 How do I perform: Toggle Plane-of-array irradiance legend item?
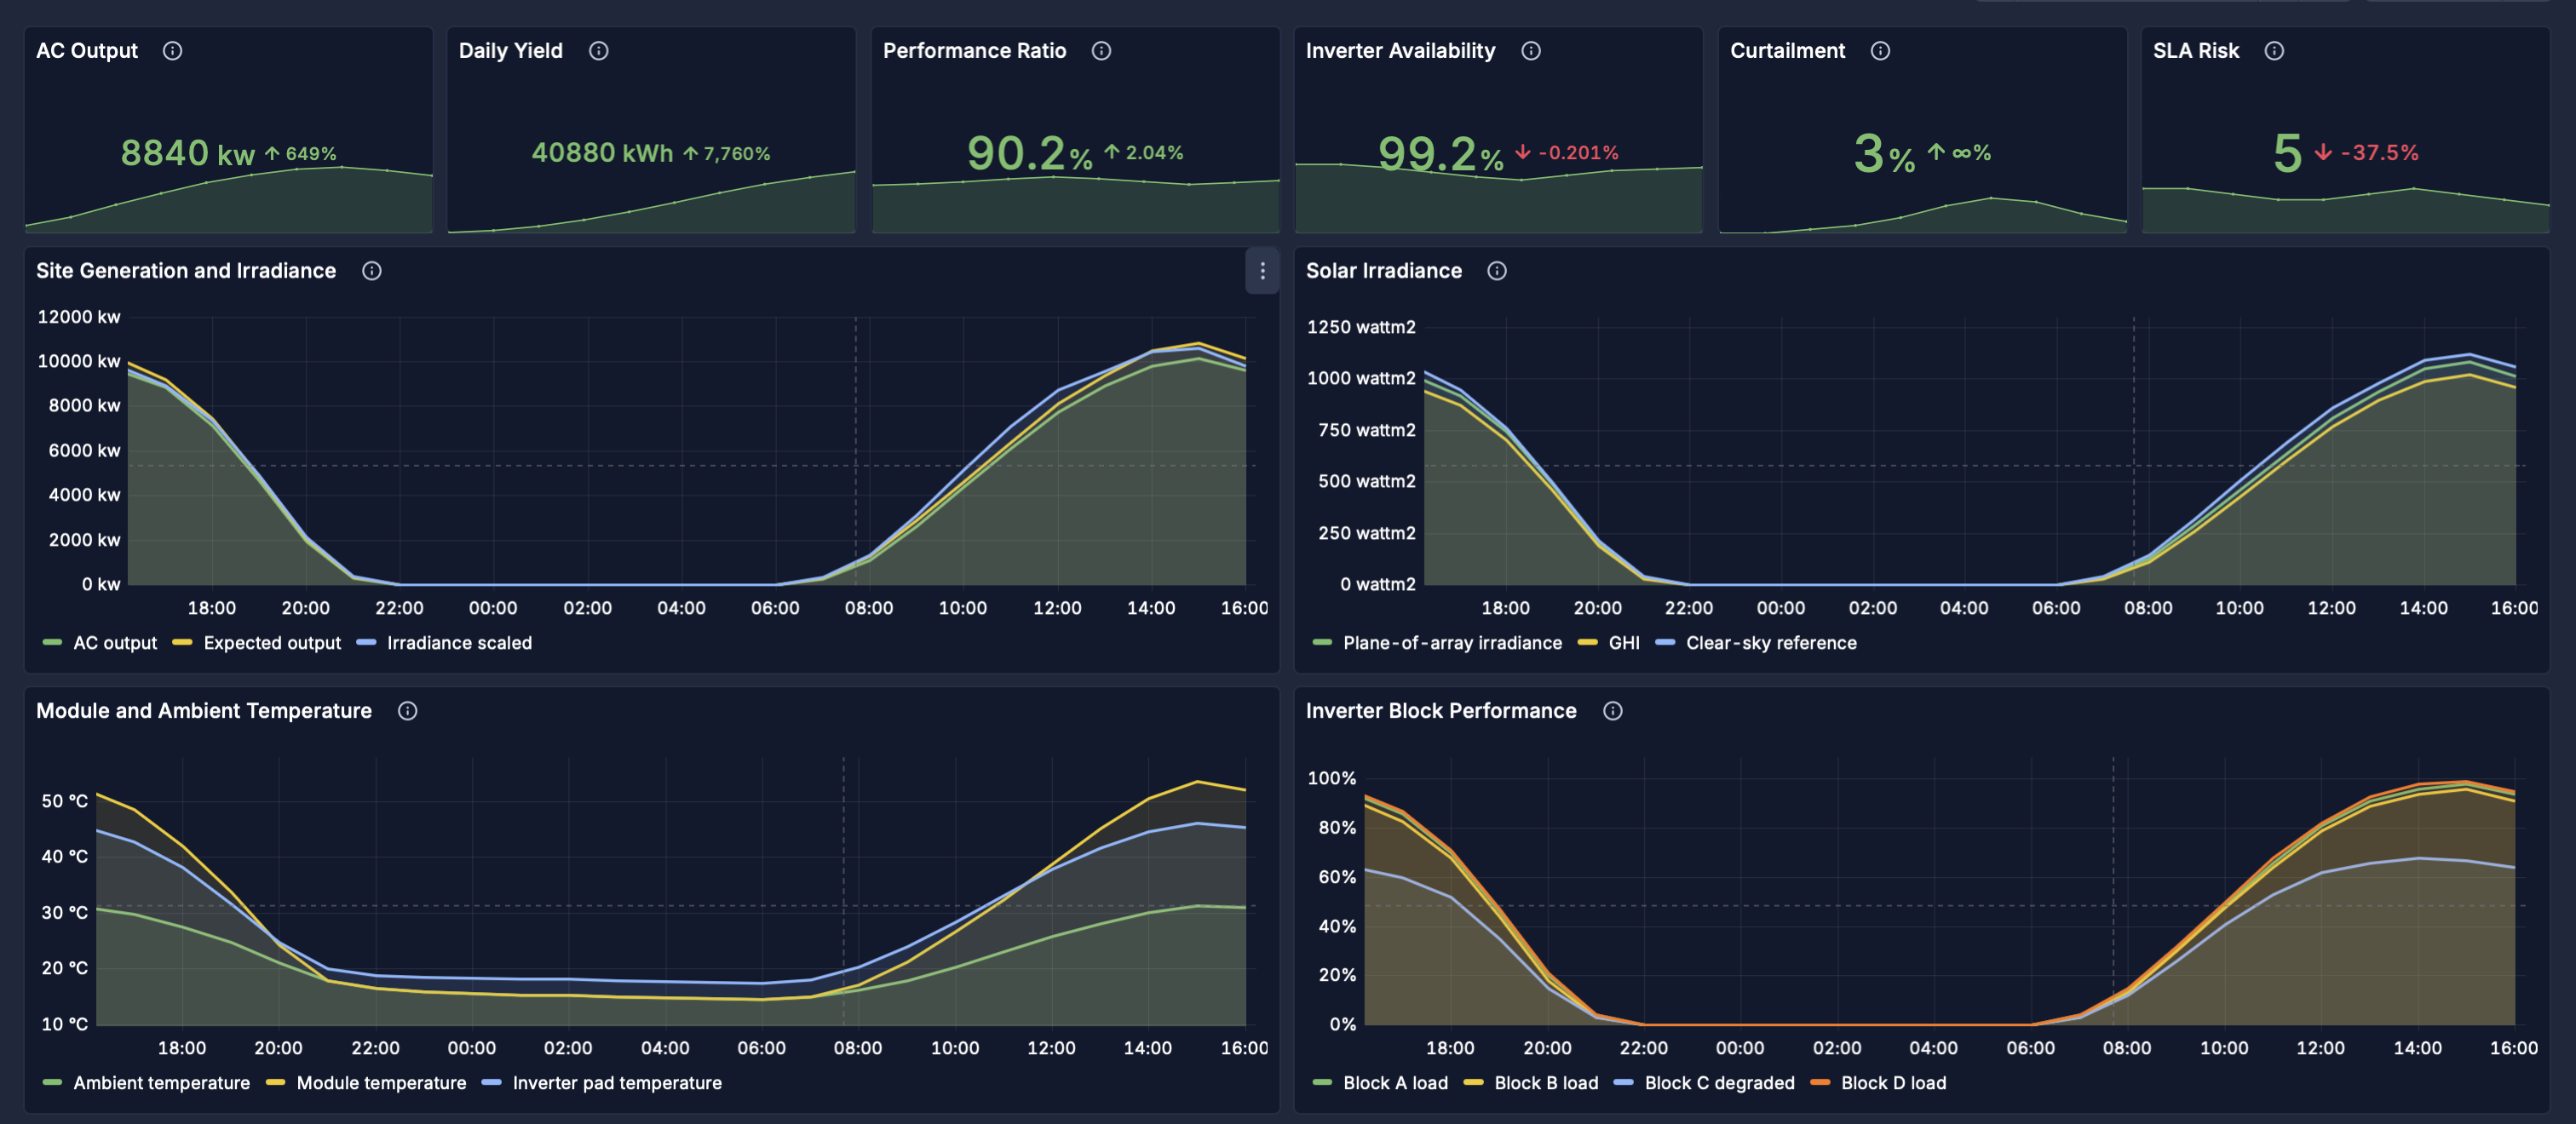coord(1437,643)
